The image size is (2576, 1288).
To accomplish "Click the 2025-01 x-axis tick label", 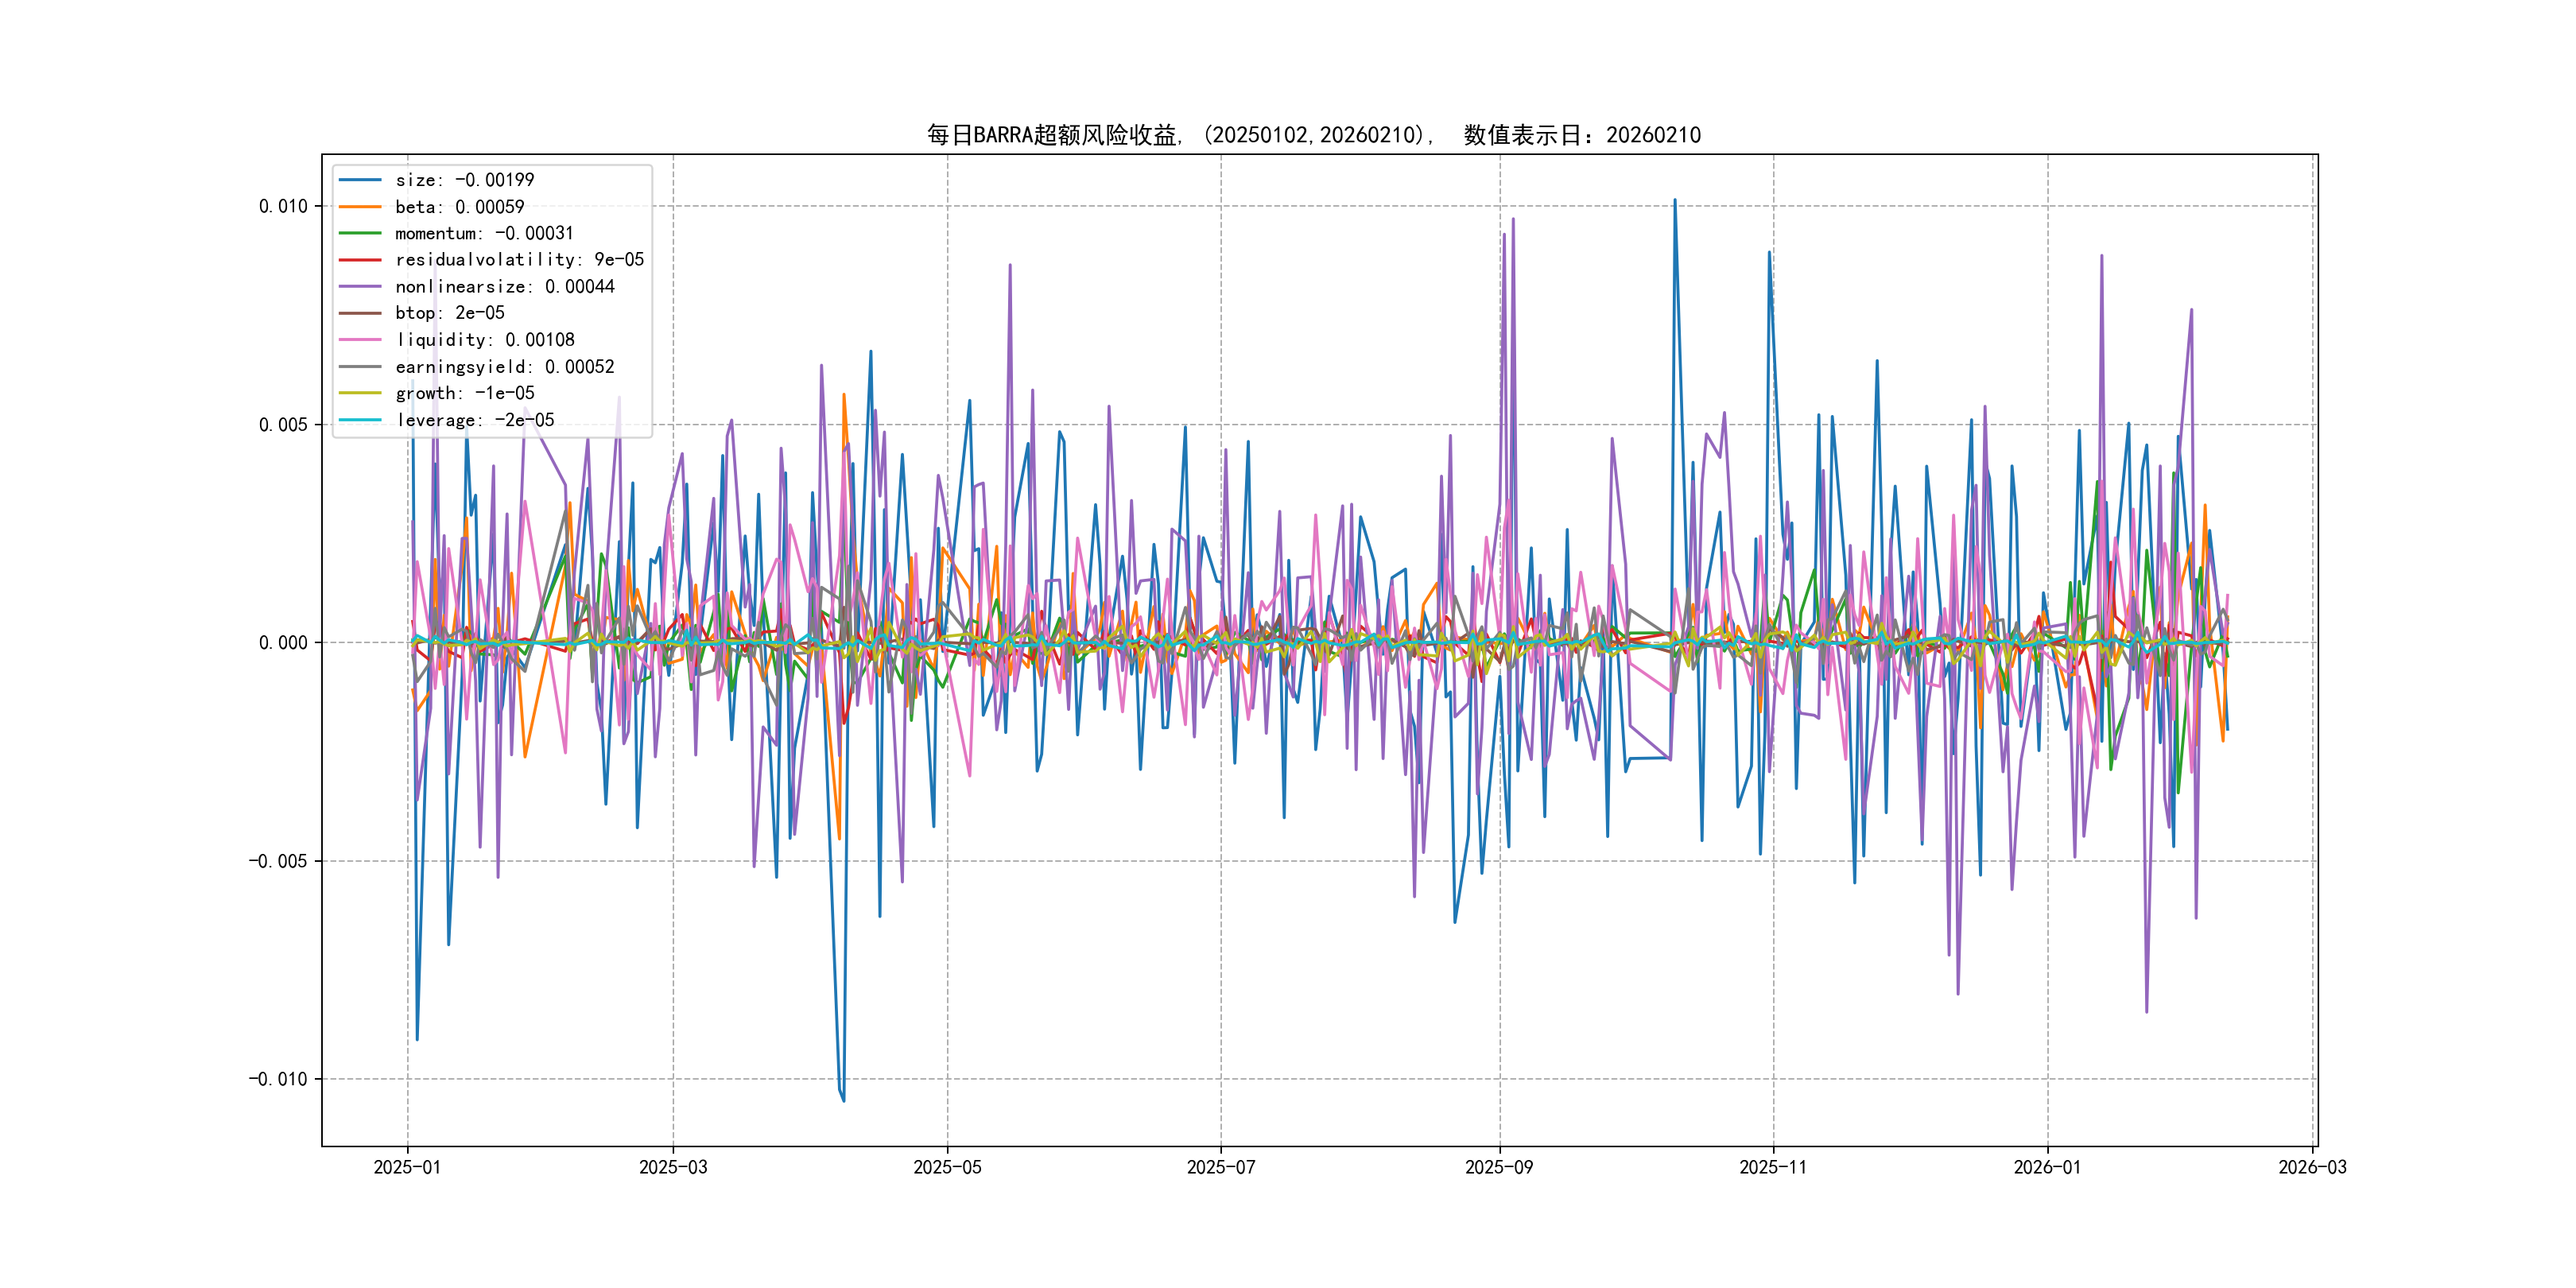I will [x=407, y=1167].
